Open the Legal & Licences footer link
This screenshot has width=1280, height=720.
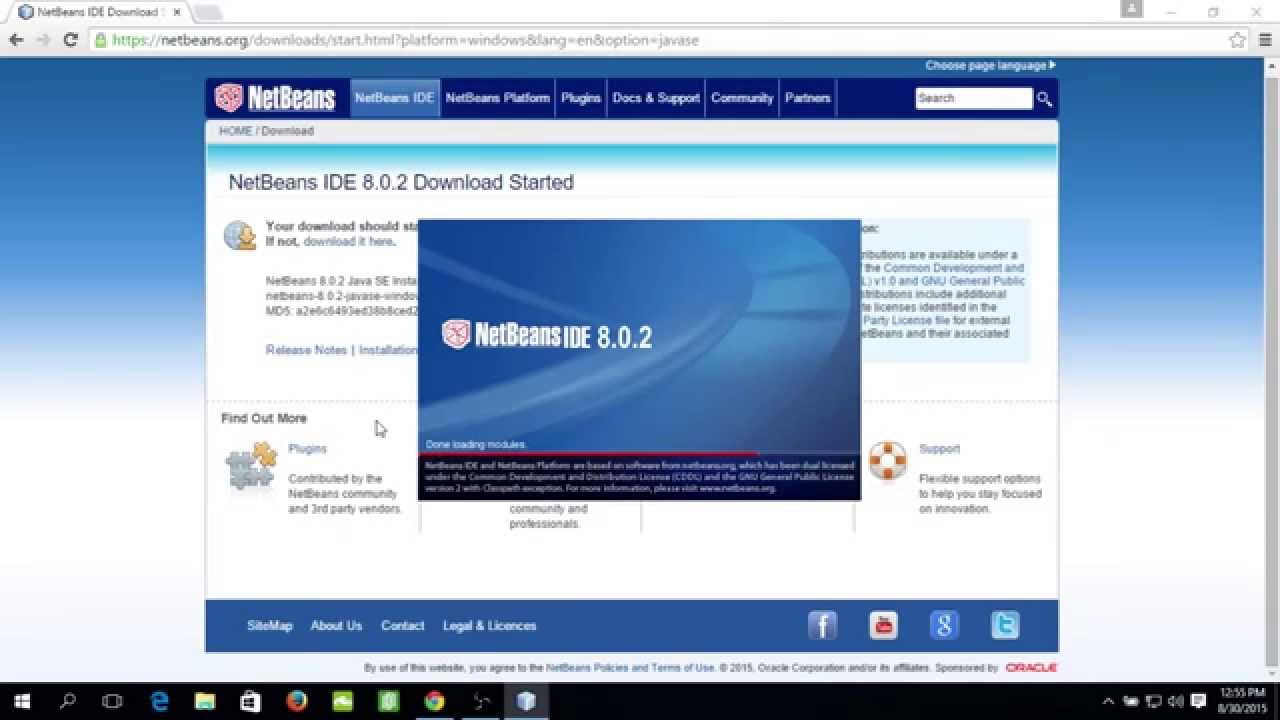pos(490,626)
